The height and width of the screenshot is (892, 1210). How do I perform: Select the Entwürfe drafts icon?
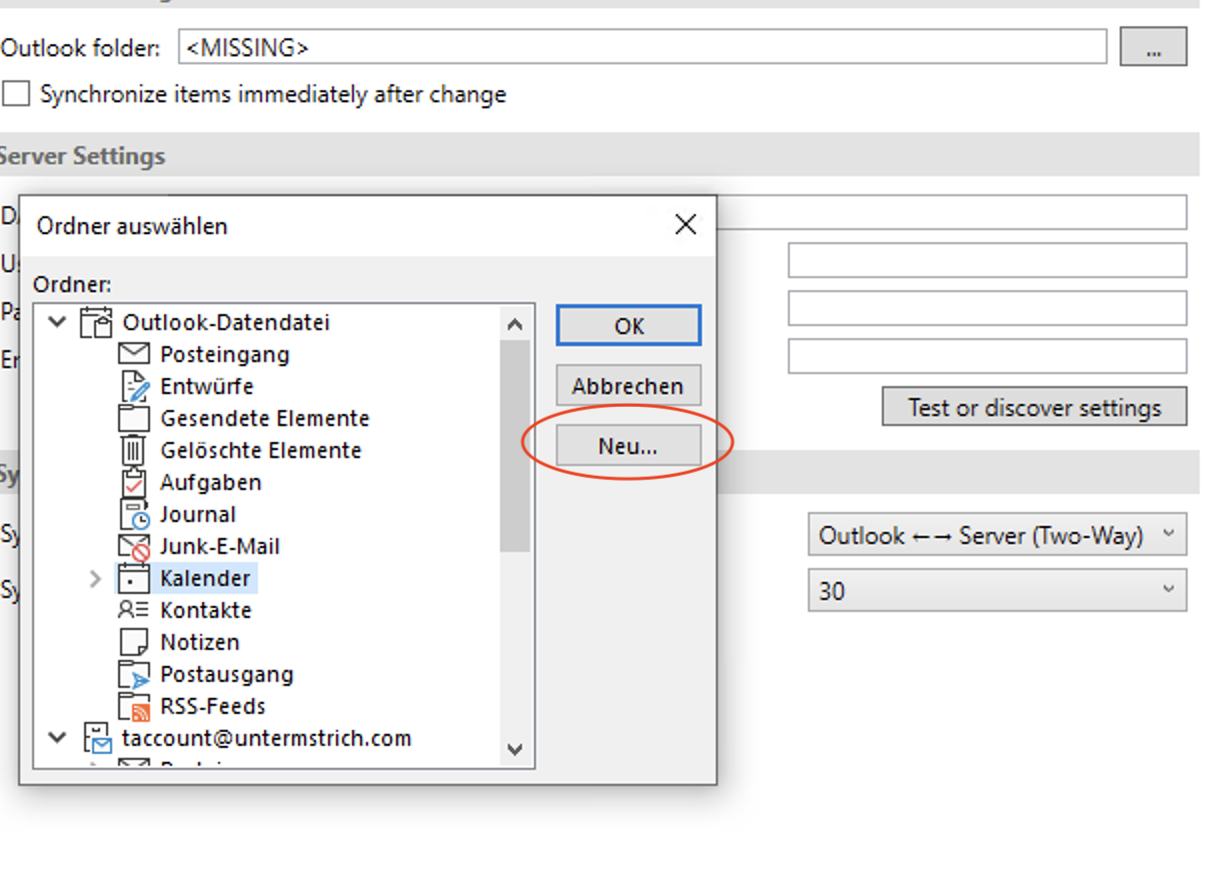(134, 386)
